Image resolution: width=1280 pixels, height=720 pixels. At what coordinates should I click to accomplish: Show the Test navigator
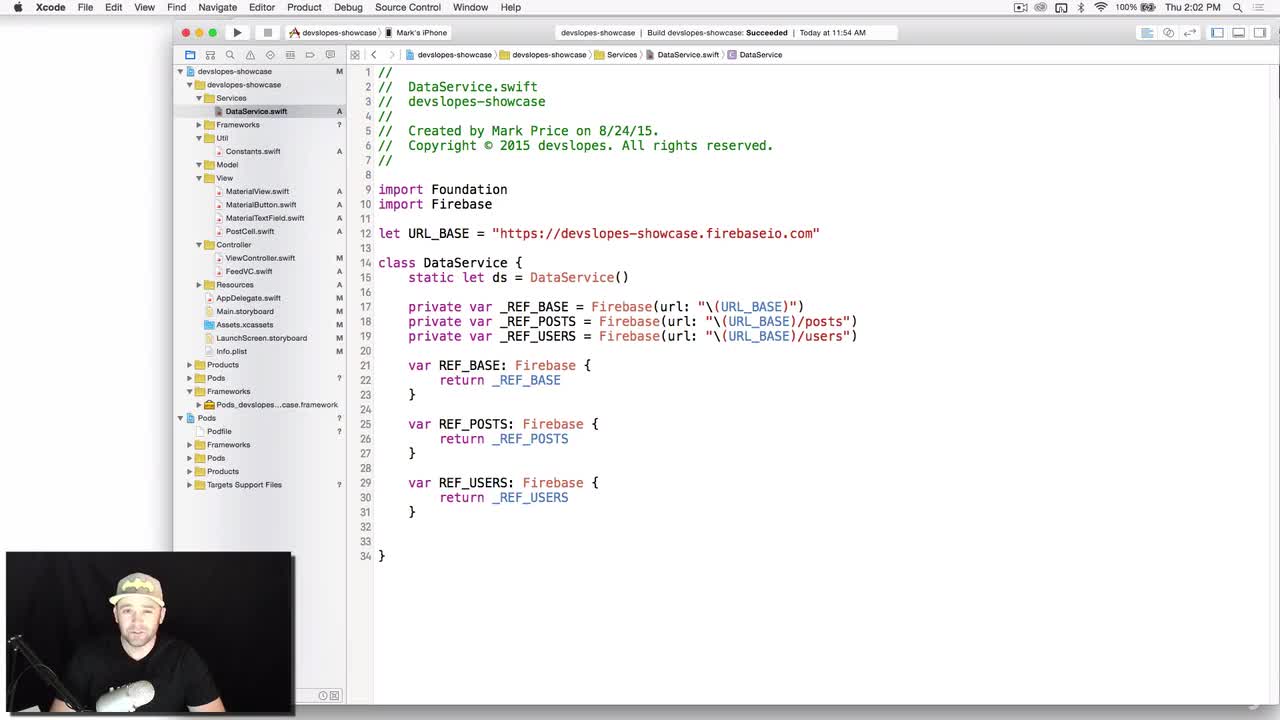click(270, 54)
